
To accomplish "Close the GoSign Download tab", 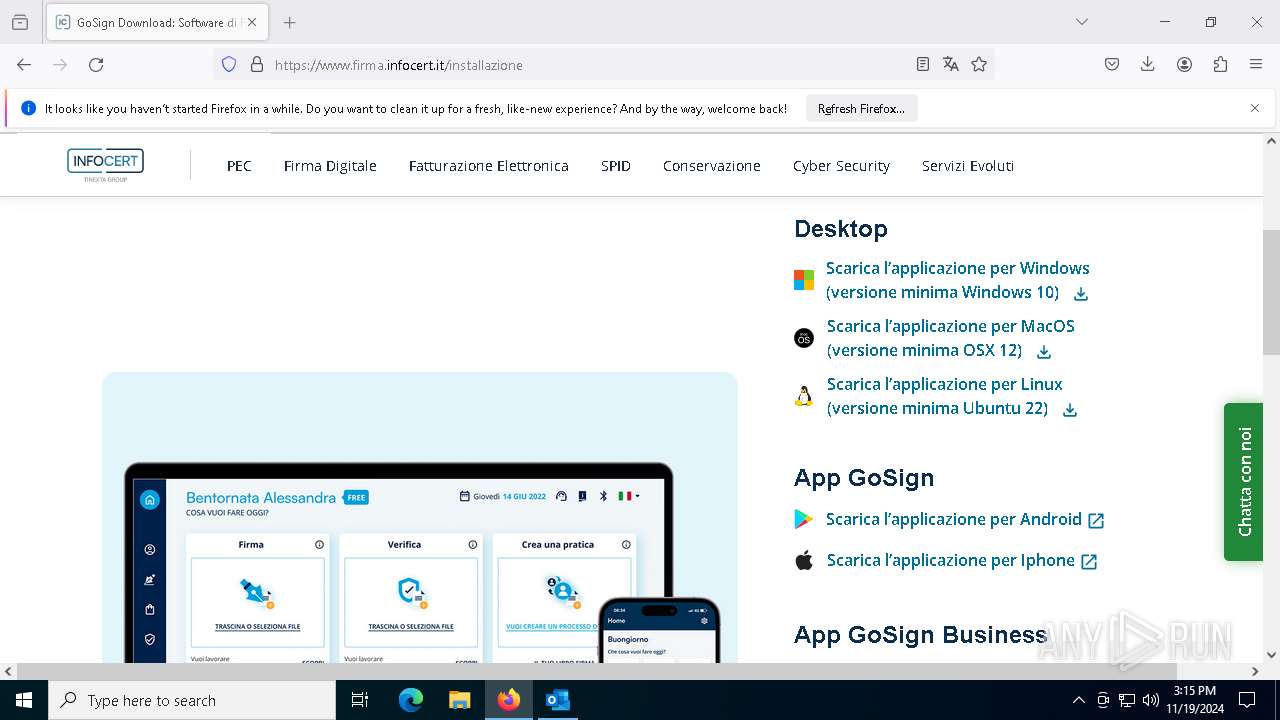I will point(252,22).
